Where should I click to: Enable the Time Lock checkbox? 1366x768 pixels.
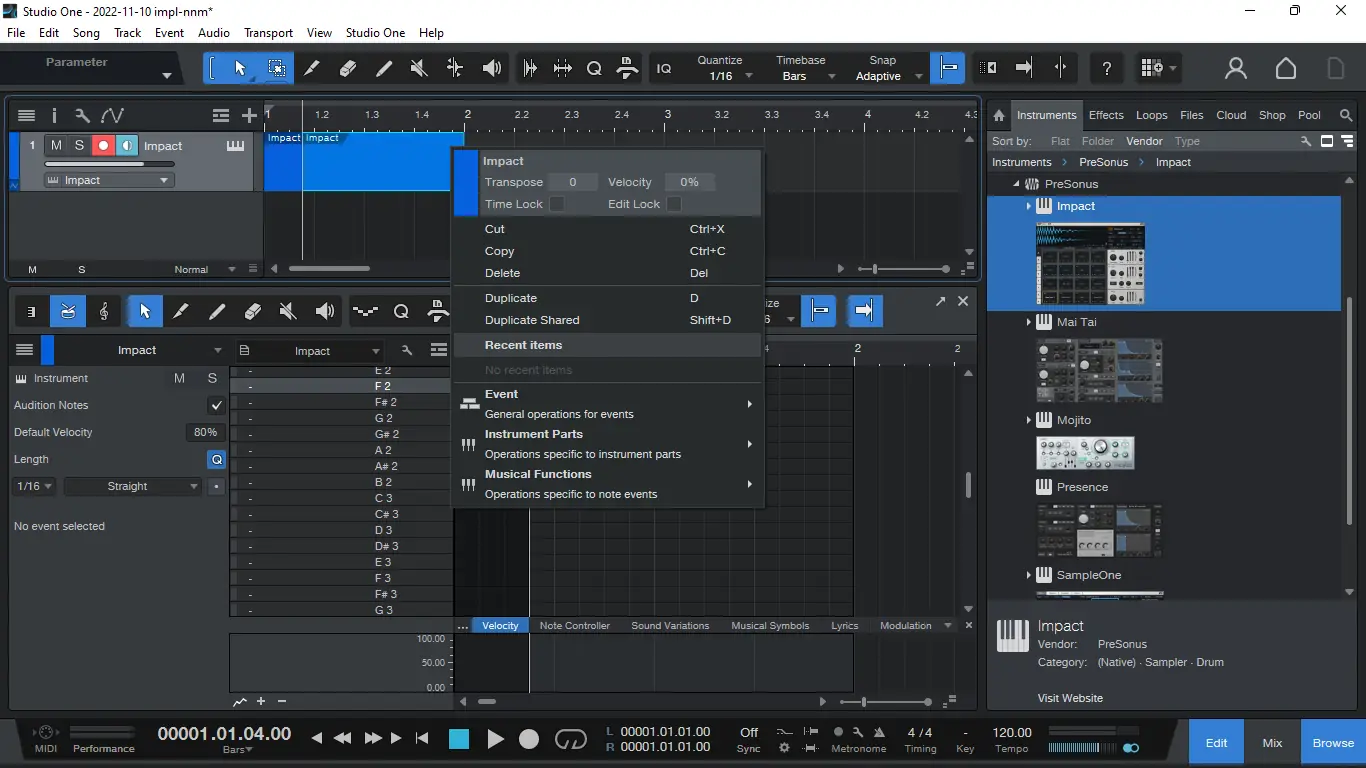point(557,204)
